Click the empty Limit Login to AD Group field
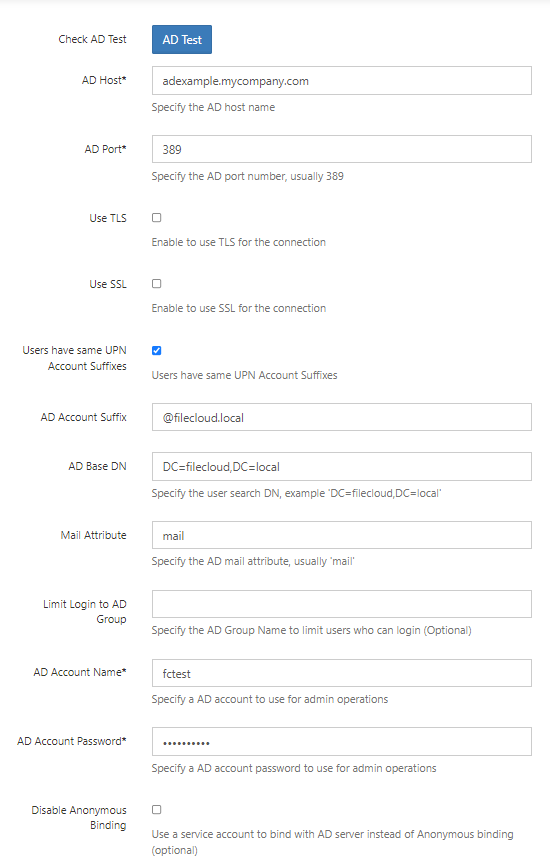 [x=342, y=604]
